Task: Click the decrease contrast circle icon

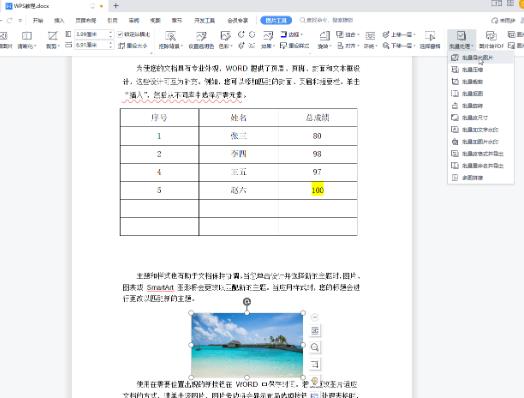Action: 252,34
